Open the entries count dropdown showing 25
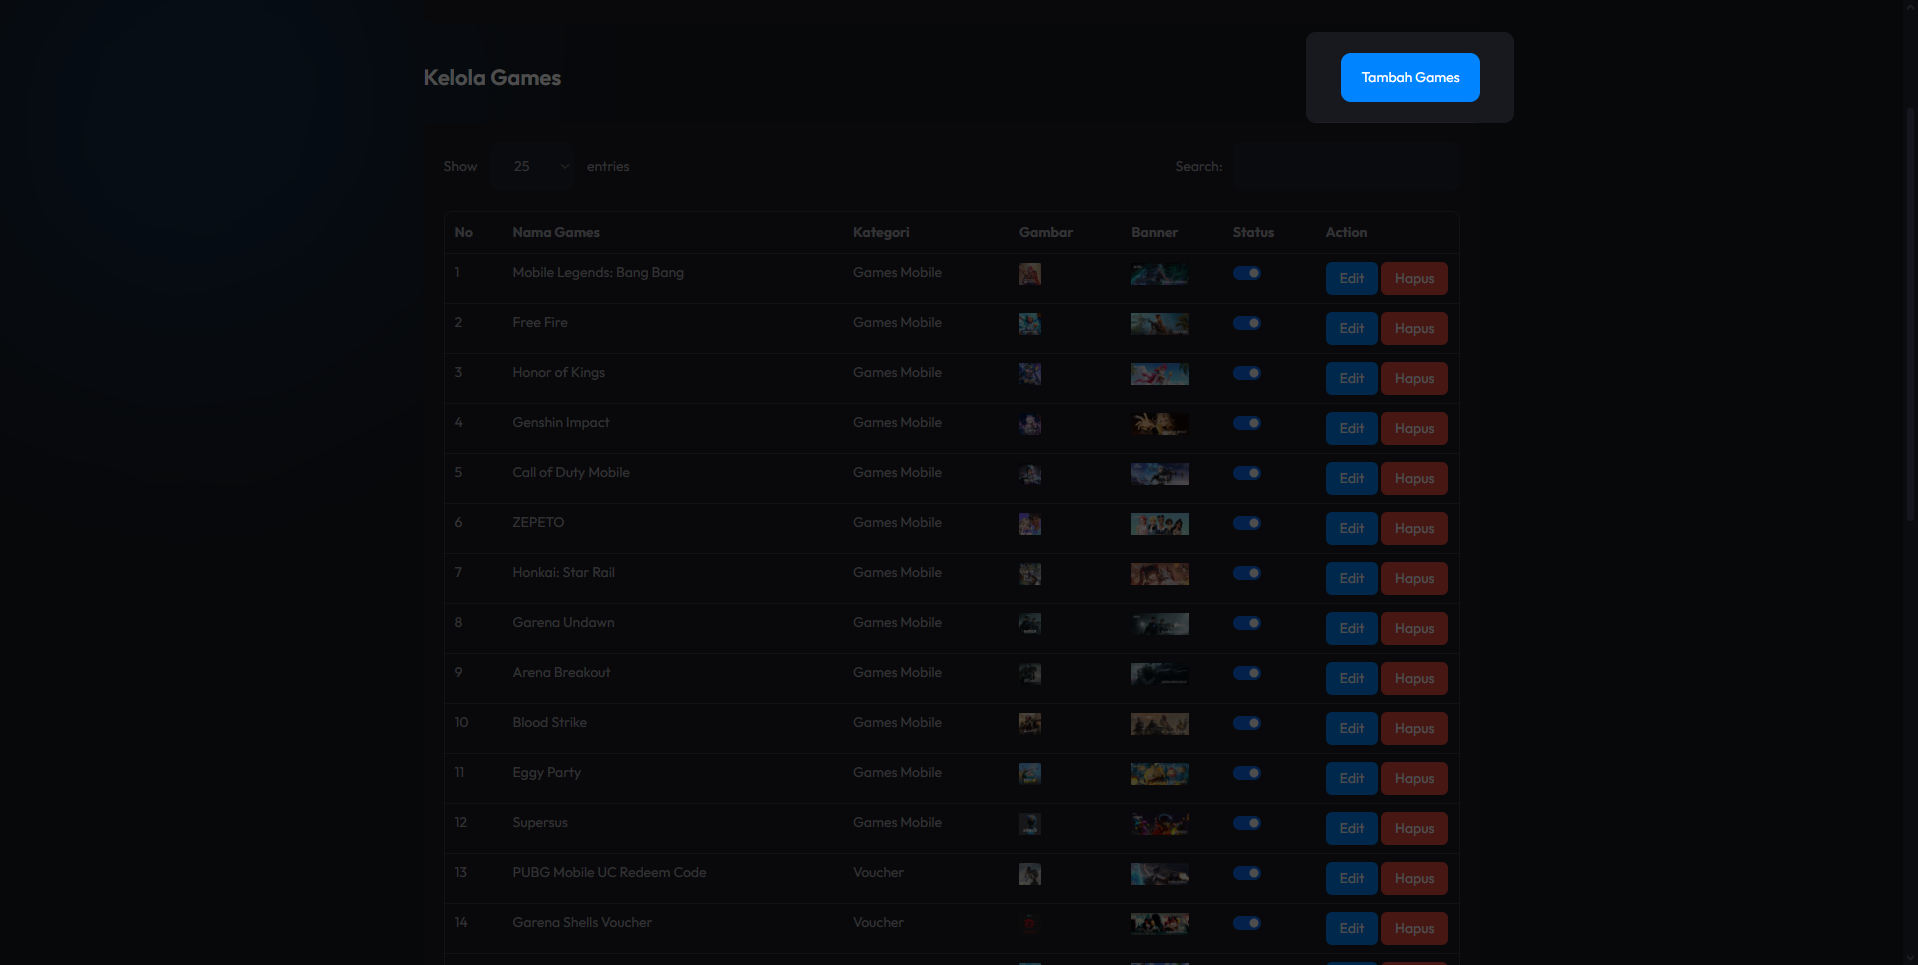 tap(533, 166)
